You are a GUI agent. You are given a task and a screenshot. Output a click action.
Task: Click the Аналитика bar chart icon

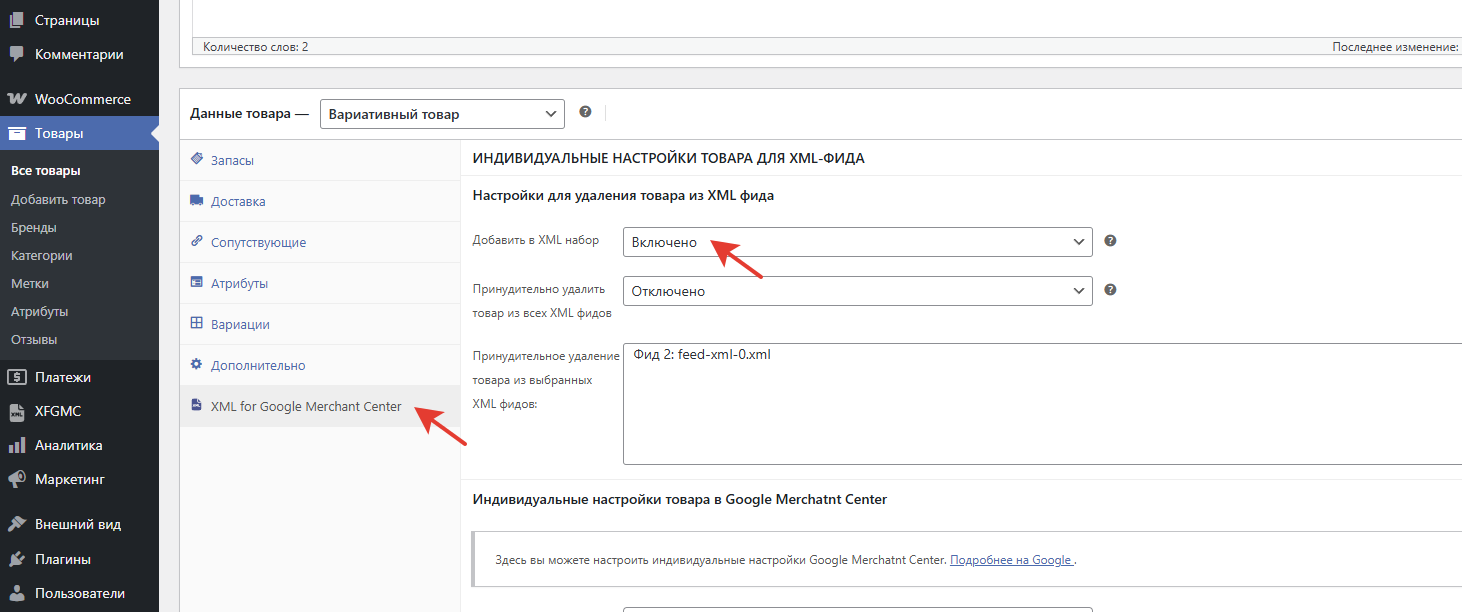pyautogui.click(x=17, y=446)
